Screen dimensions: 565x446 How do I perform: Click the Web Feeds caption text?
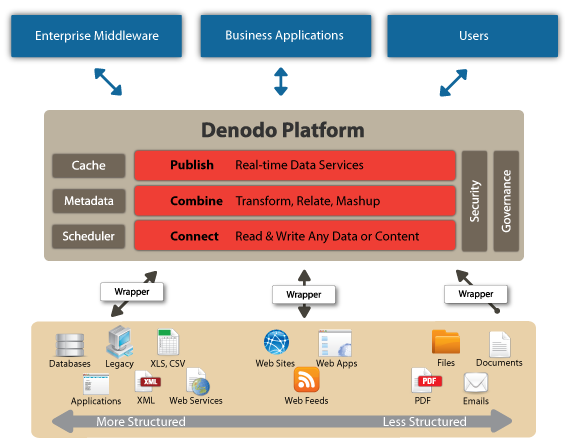306,401
